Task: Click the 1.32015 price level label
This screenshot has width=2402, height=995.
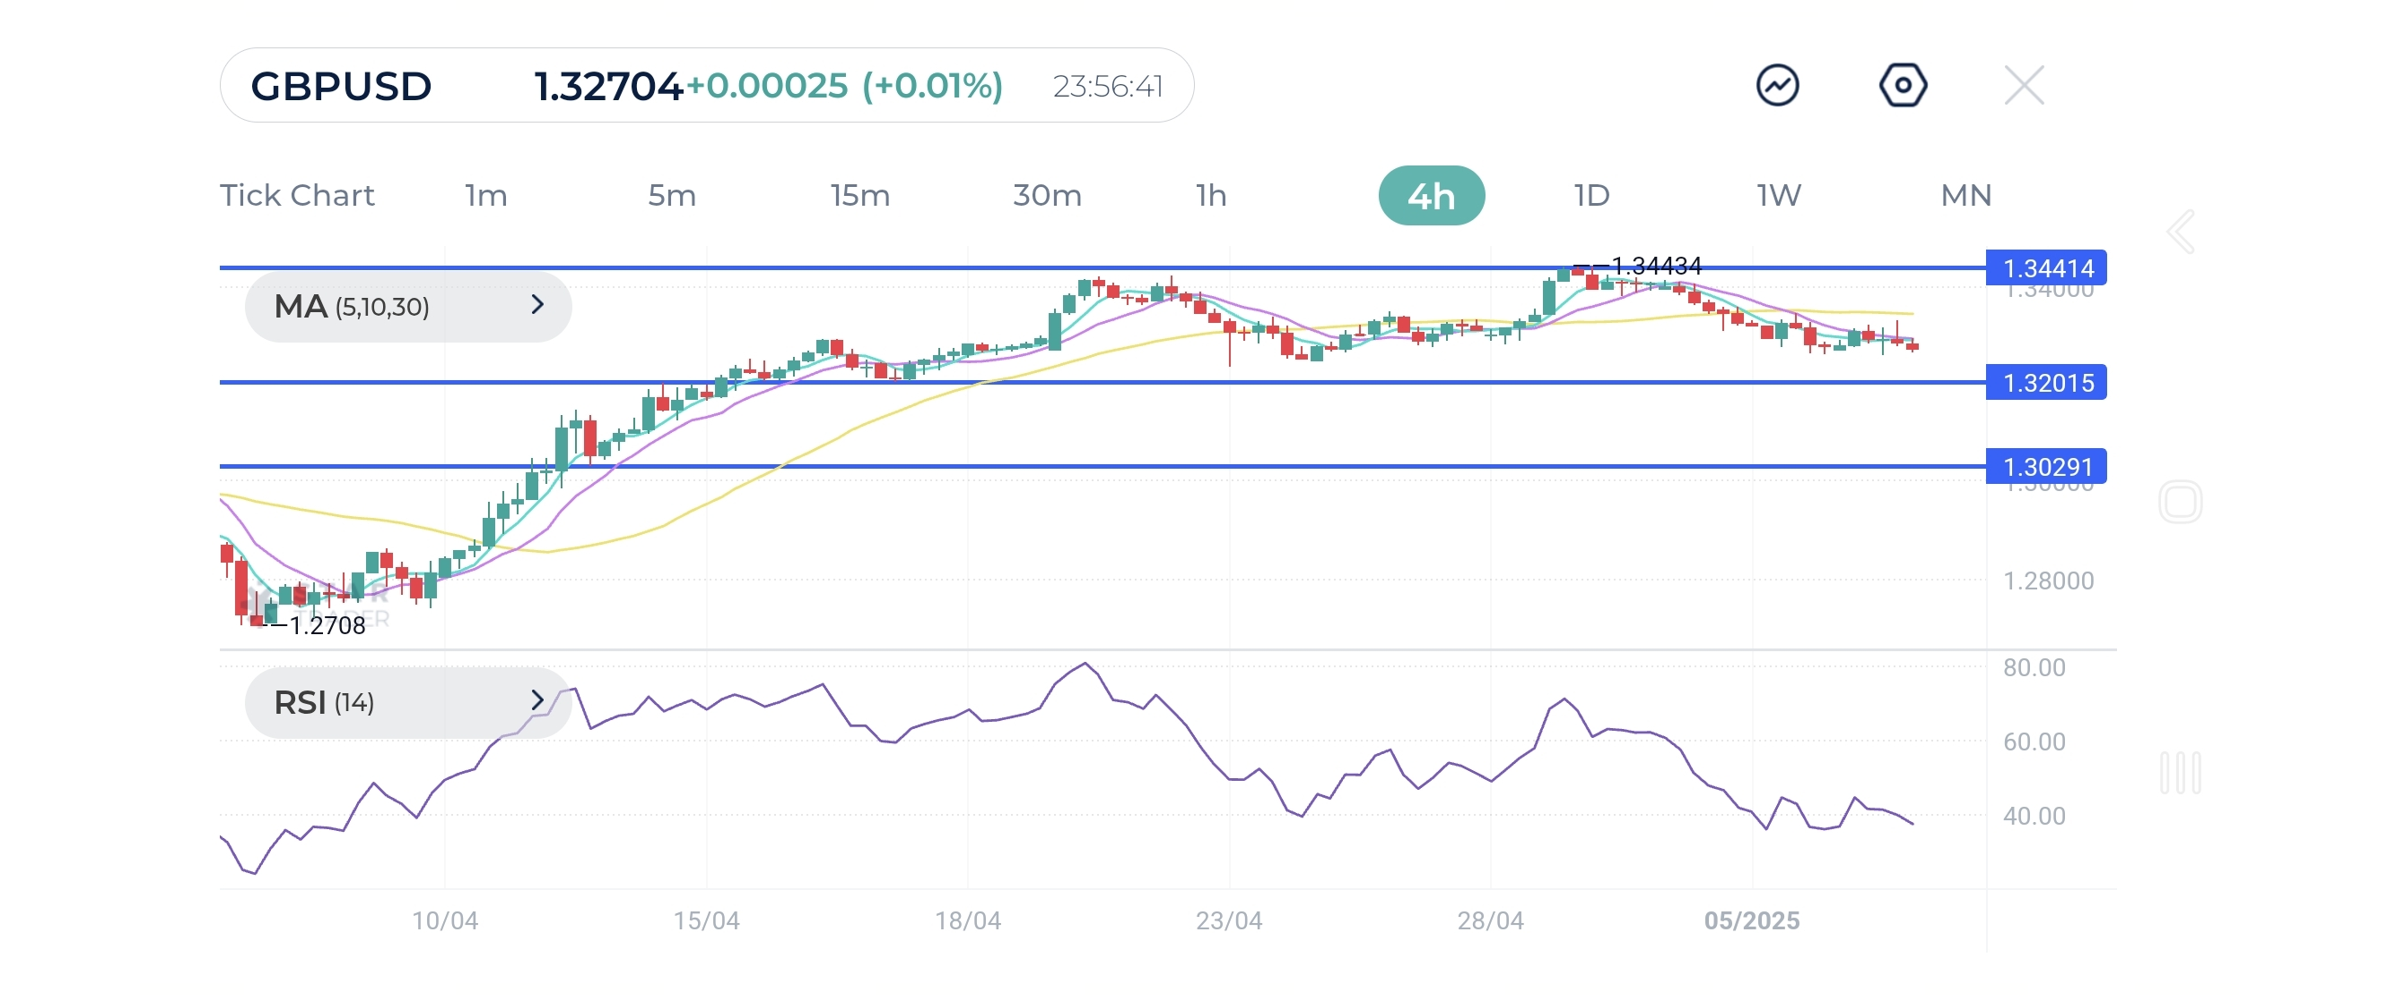Action: pos(2045,383)
